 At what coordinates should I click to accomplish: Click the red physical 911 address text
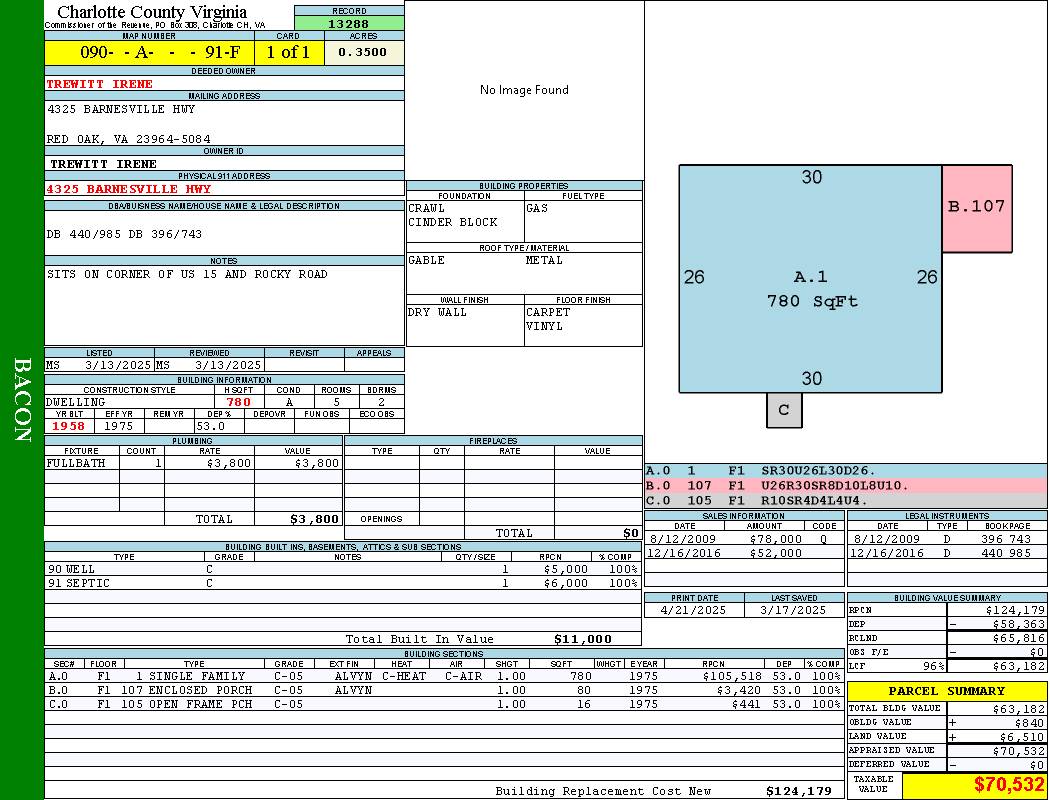[128, 189]
